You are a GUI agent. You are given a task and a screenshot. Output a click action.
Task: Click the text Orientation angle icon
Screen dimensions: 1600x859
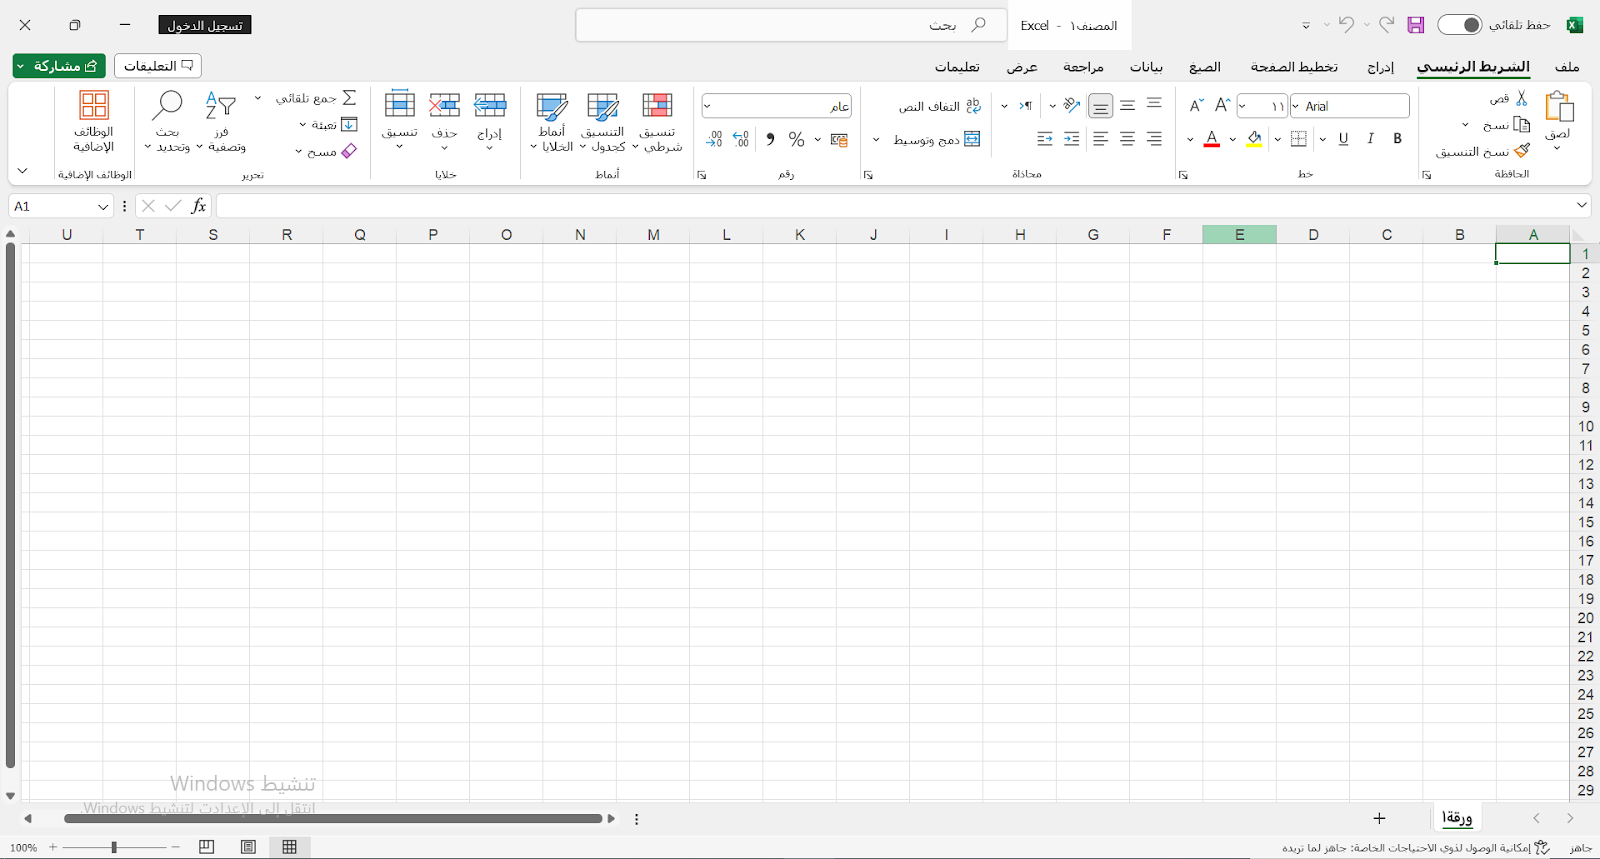(x=1072, y=105)
